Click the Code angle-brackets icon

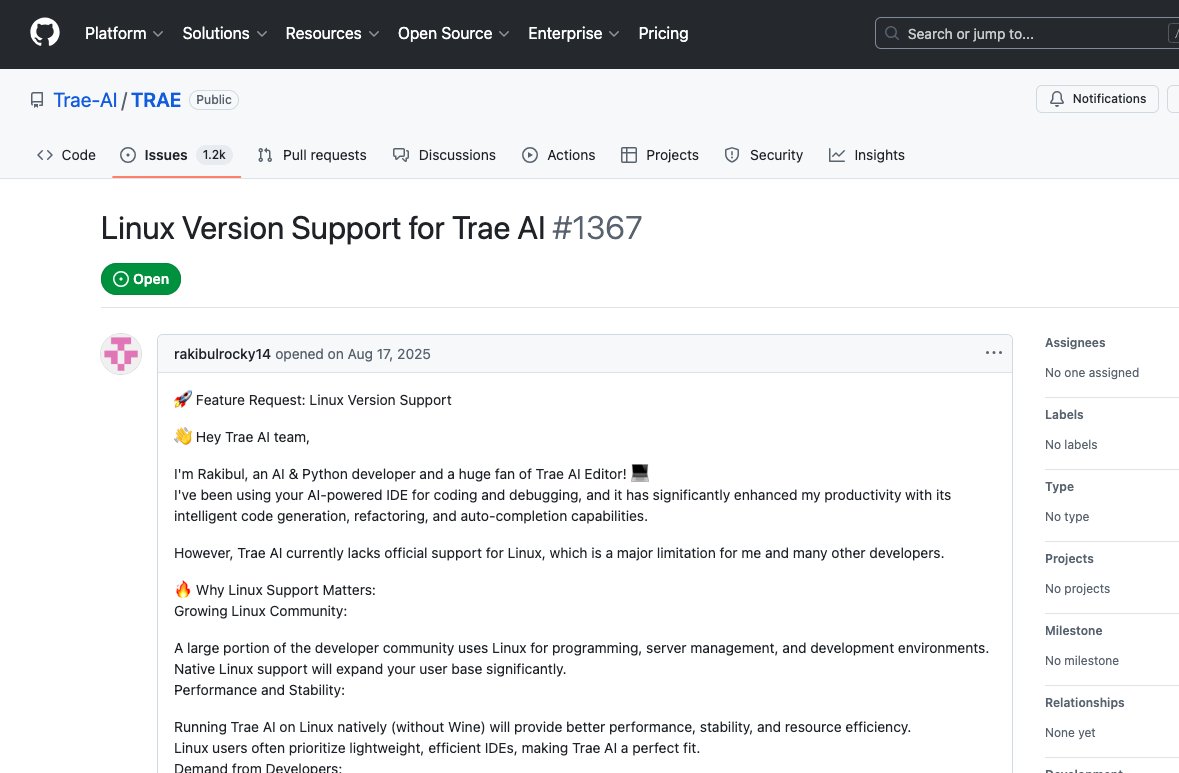tap(44, 155)
